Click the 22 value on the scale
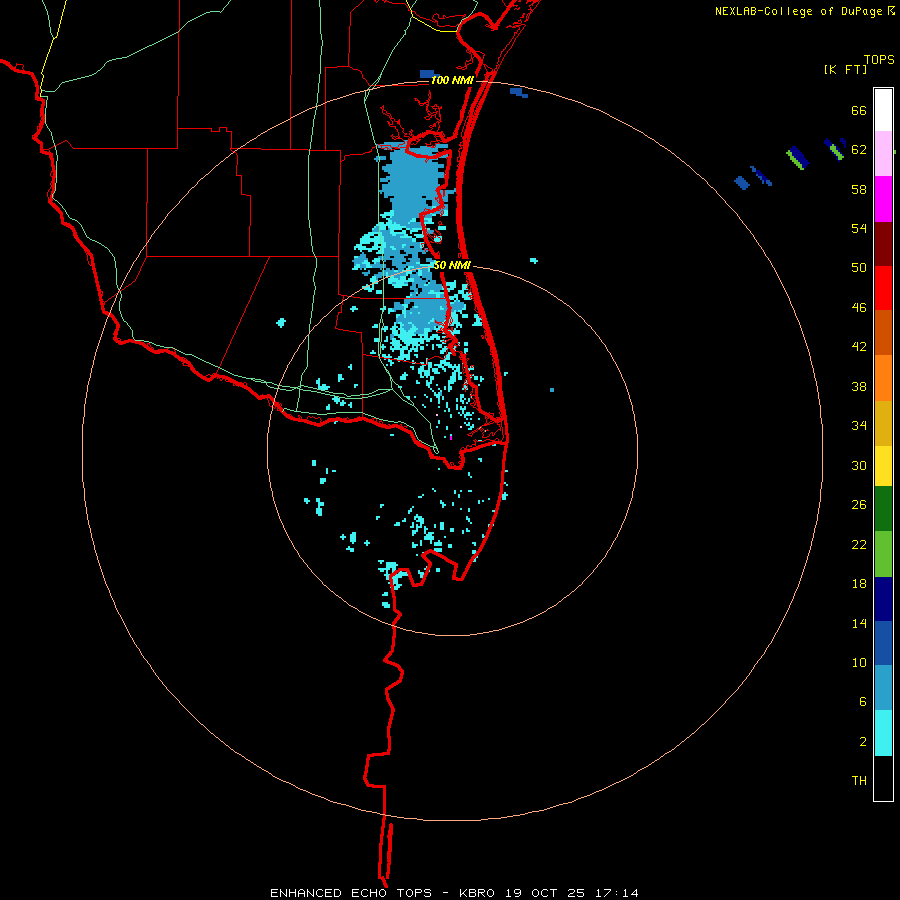Viewport: 900px width, 900px height. pyautogui.click(x=859, y=544)
